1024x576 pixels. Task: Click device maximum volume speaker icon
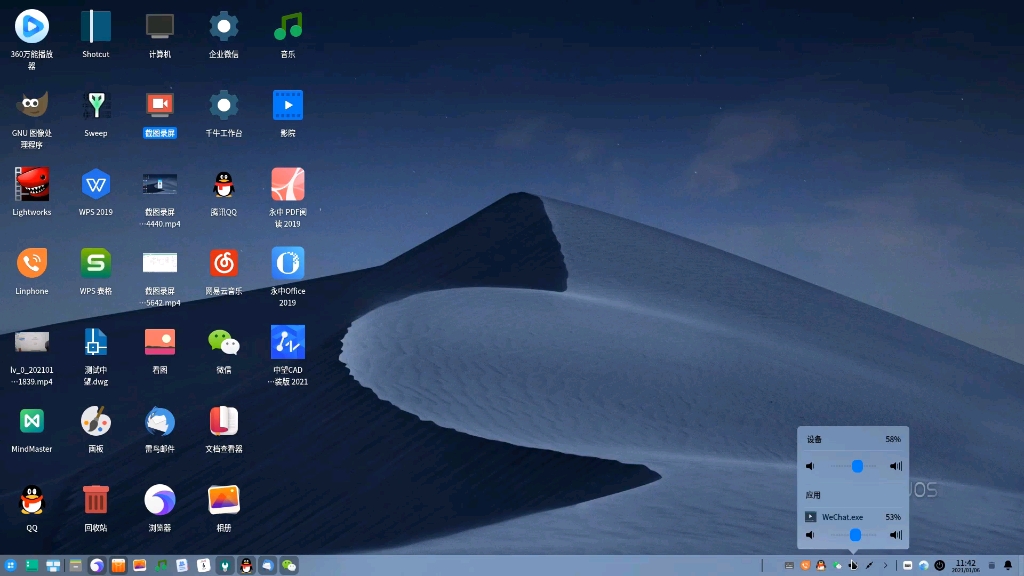click(x=896, y=466)
